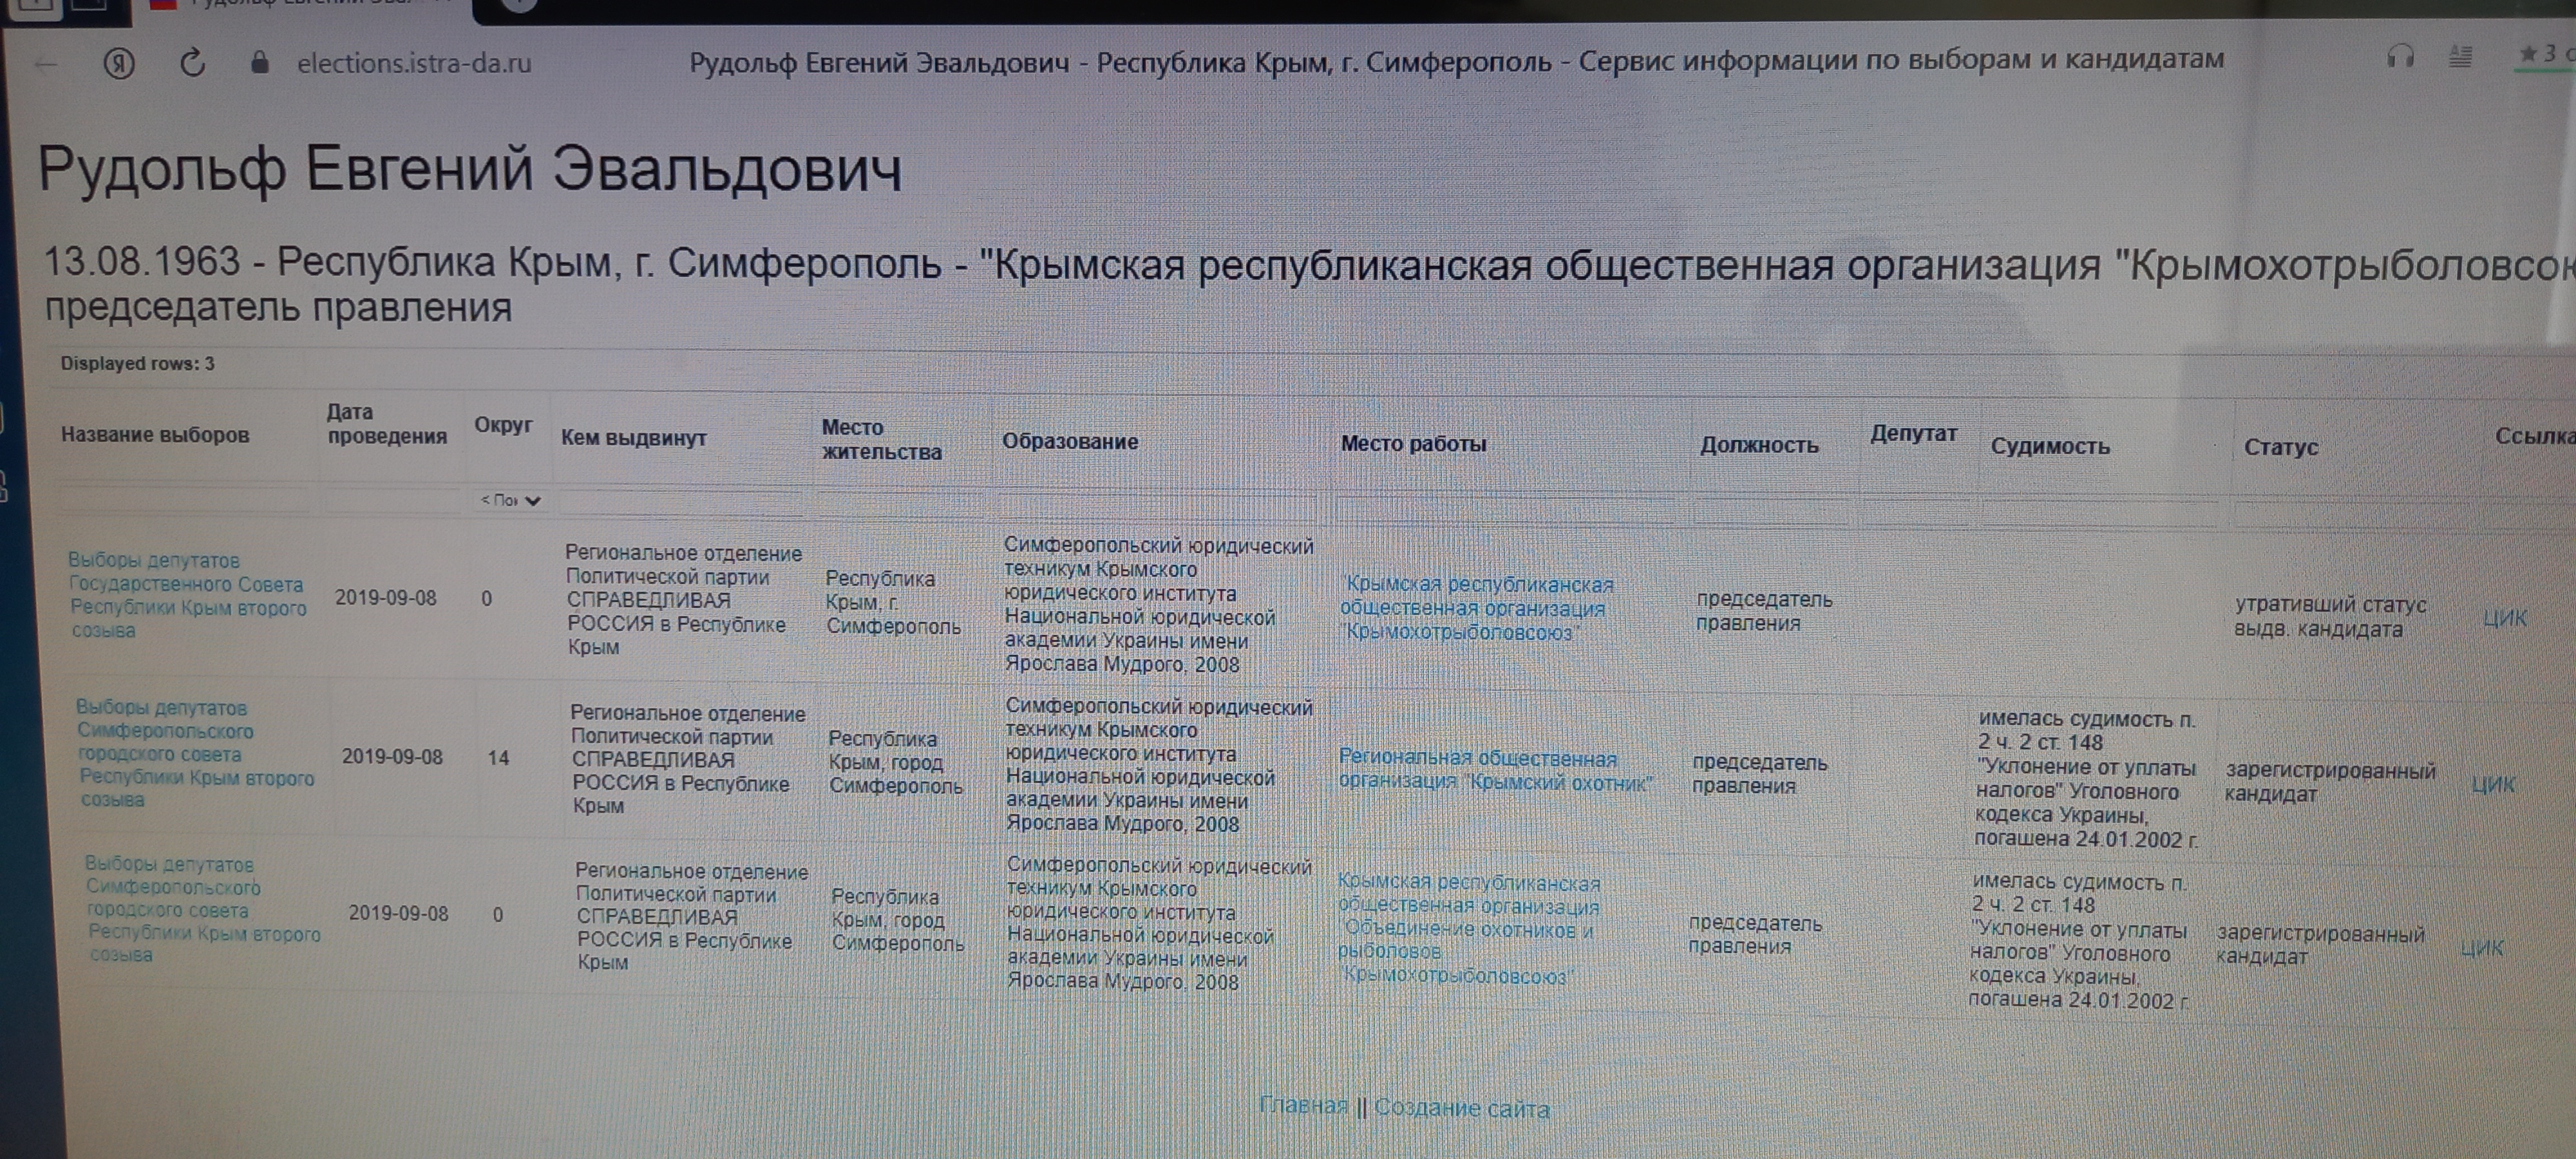The height and width of the screenshot is (1159, 2576).
Task: Reload the page with refresh icon
Action: click(192, 63)
